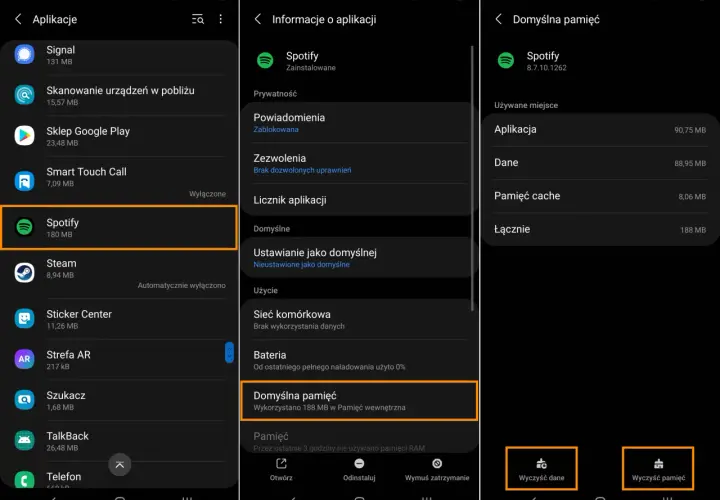Open Domyślna pamięć storage entry
The image size is (720, 500).
(x=359, y=400)
